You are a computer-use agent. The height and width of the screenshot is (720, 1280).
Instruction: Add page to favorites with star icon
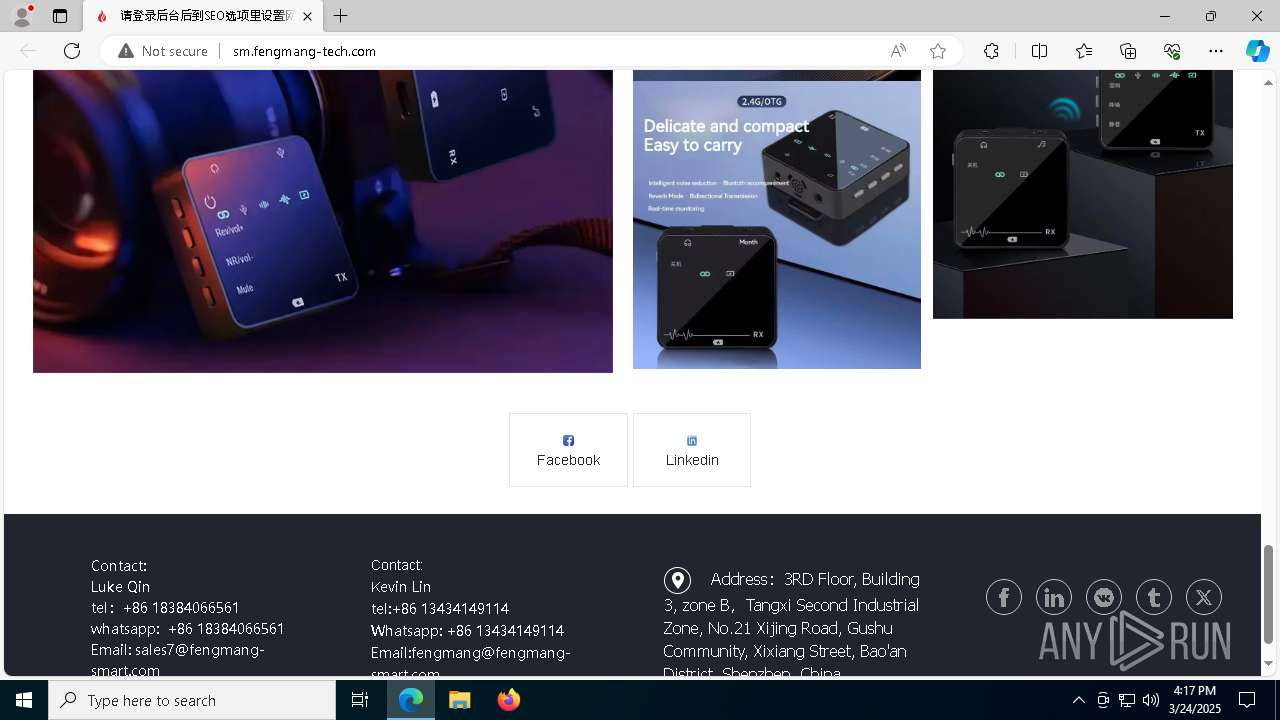coord(937,51)
